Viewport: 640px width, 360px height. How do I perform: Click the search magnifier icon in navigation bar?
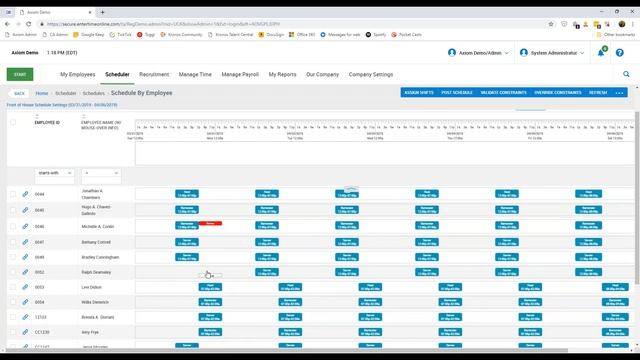(x=626, y=74)
